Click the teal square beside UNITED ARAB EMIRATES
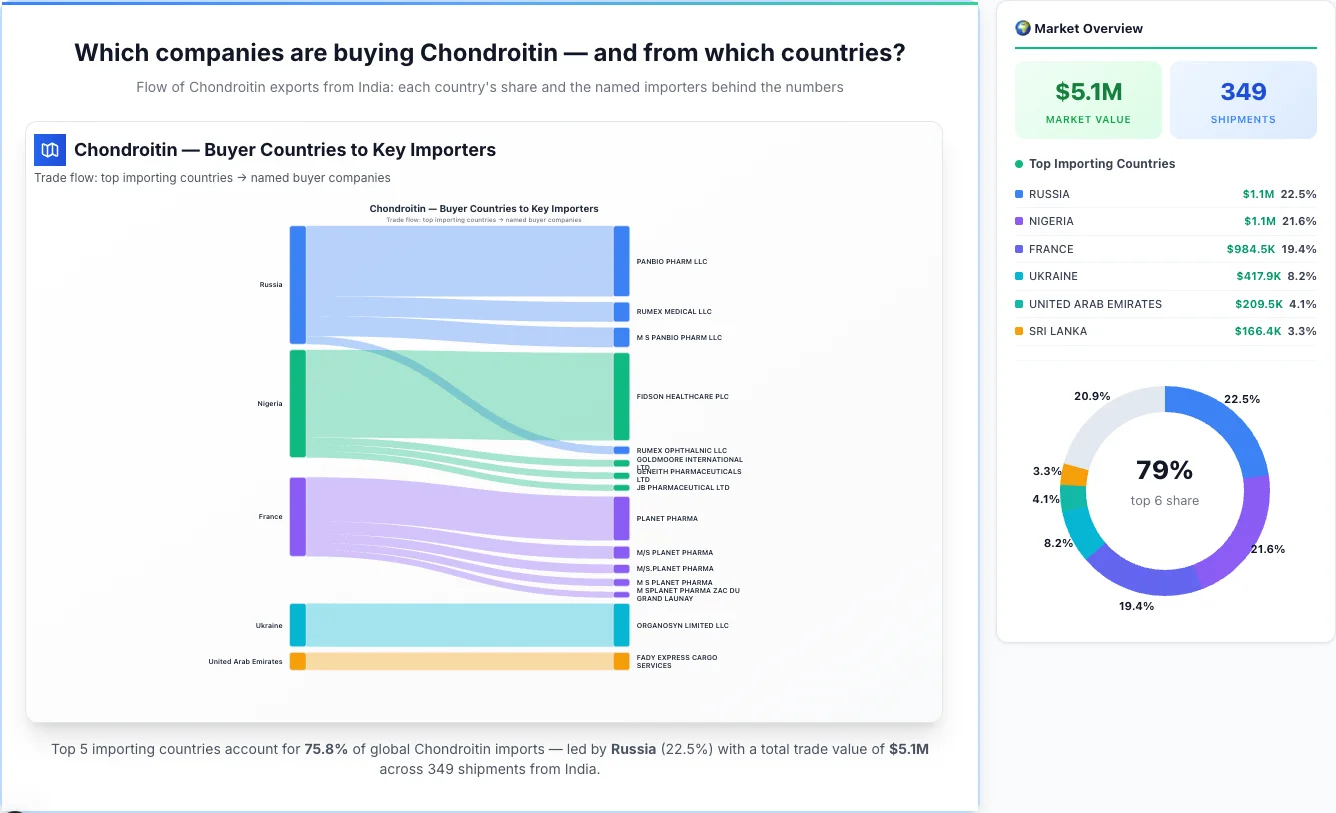This screenshot has width=1336, height=813. point(1018,304)
